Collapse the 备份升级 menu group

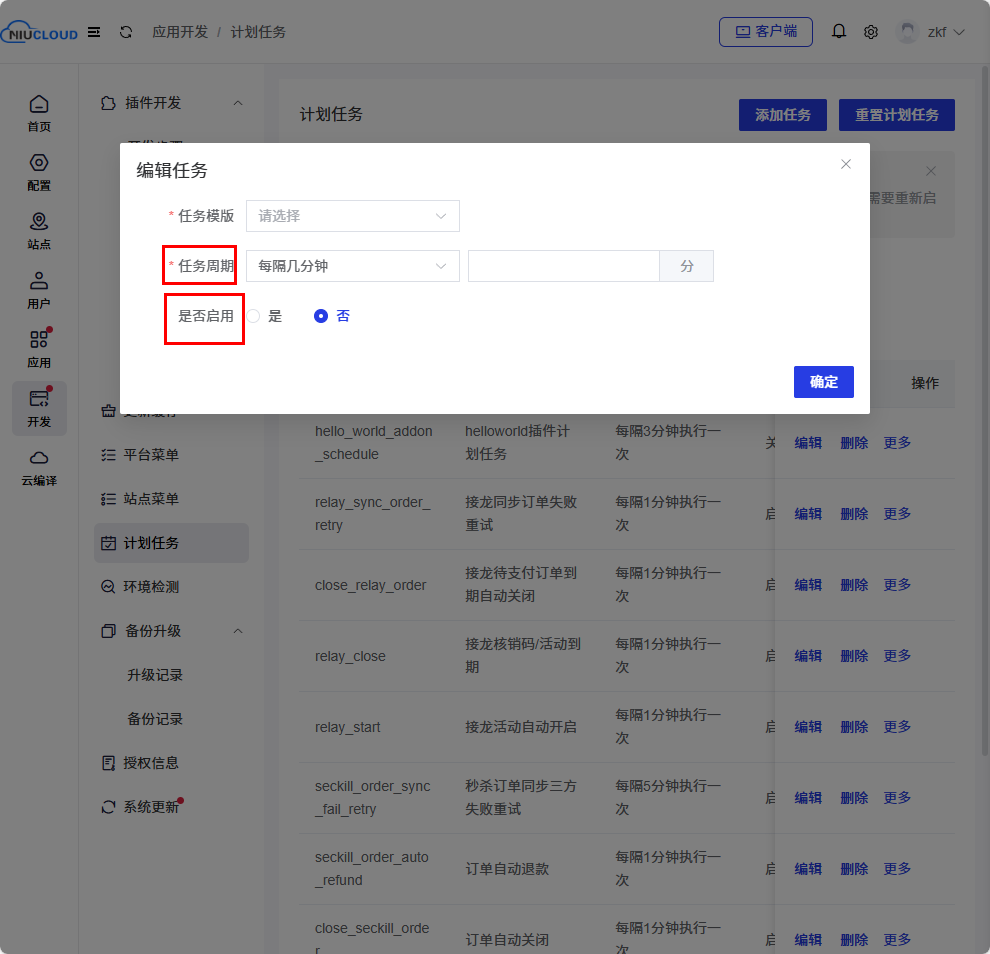(x=238, y=631)
